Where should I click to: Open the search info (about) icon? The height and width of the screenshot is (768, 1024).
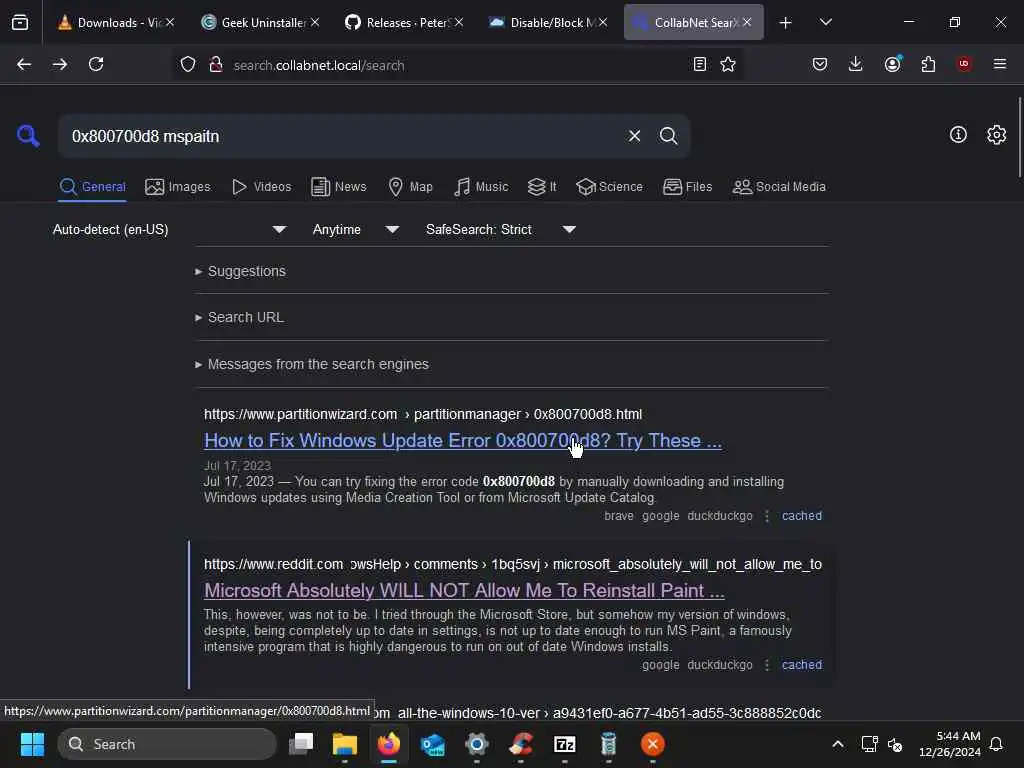958,135
